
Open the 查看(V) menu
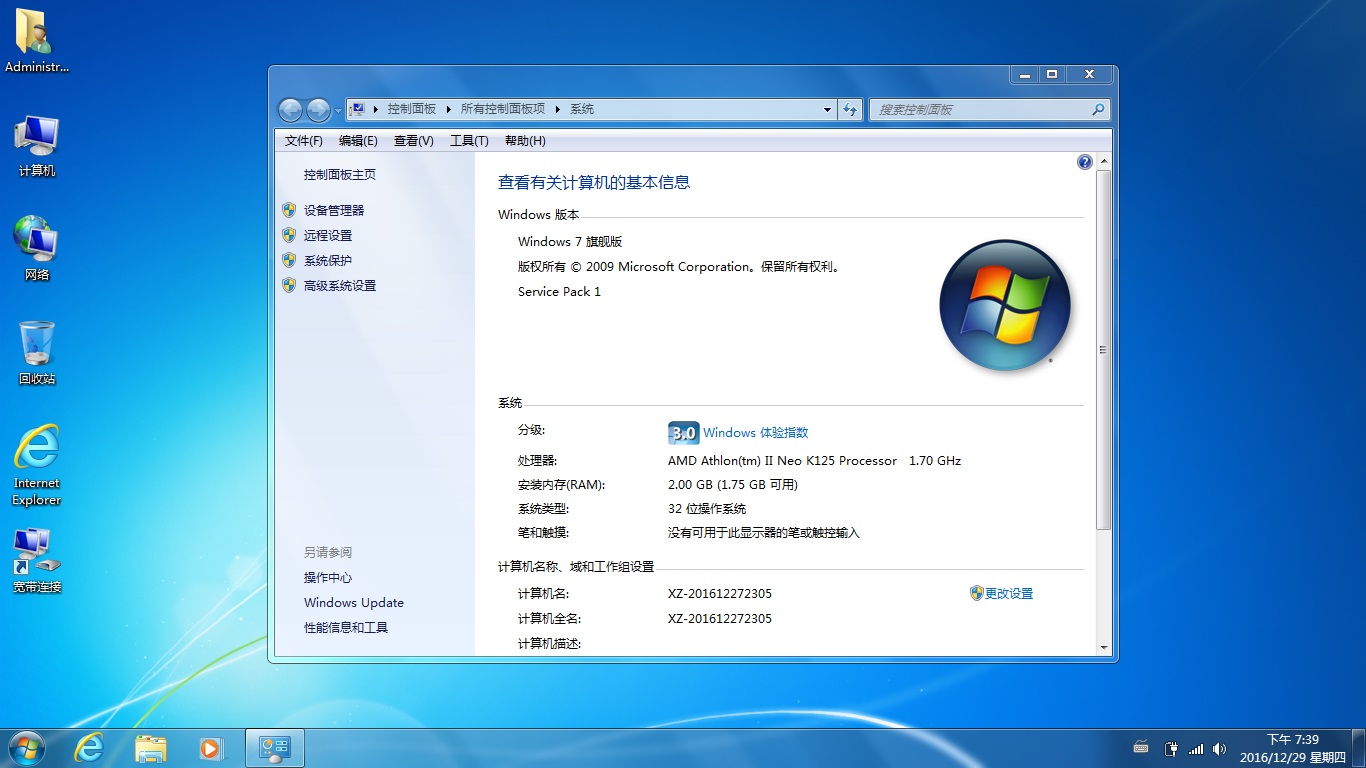(x=413, y=141)
